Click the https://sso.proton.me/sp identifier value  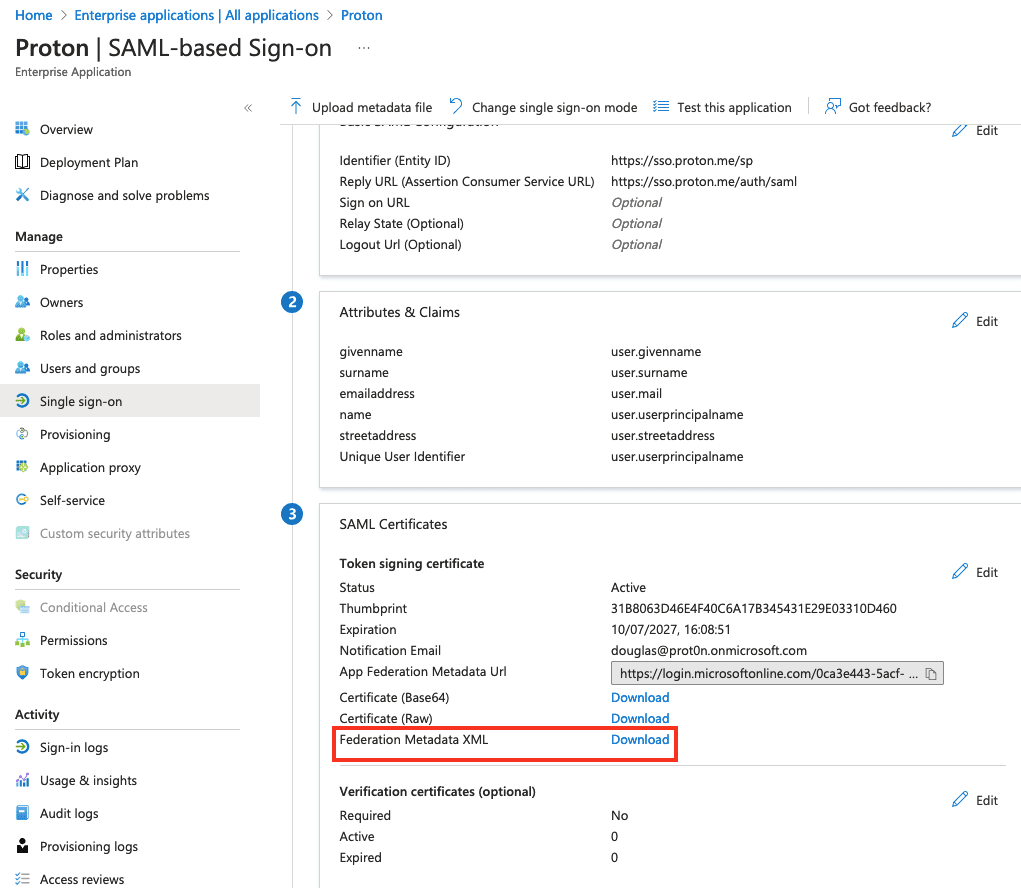click(682, 160)
